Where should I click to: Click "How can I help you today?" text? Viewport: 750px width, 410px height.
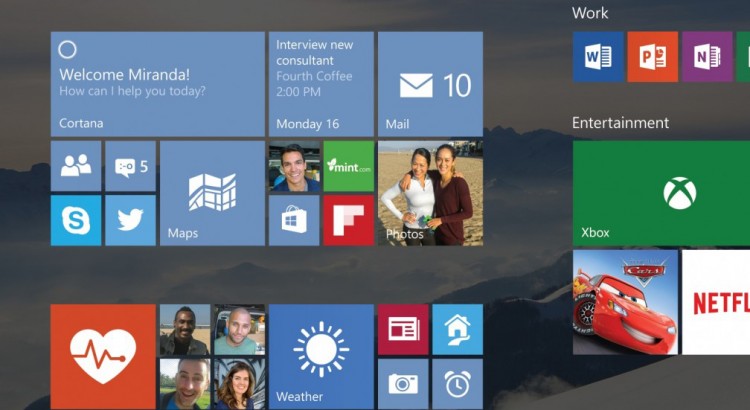(x=132, y=91)
